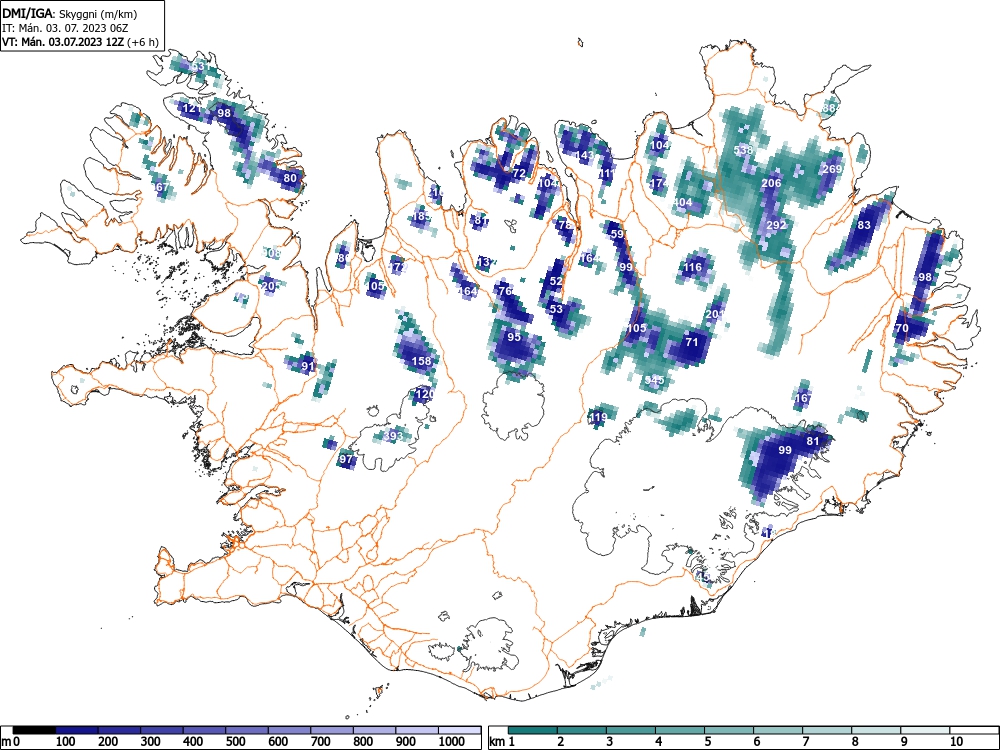The image size is (1000, 750).
Task: Click the visibility value 52 on the map
Action: click(556, 281)
